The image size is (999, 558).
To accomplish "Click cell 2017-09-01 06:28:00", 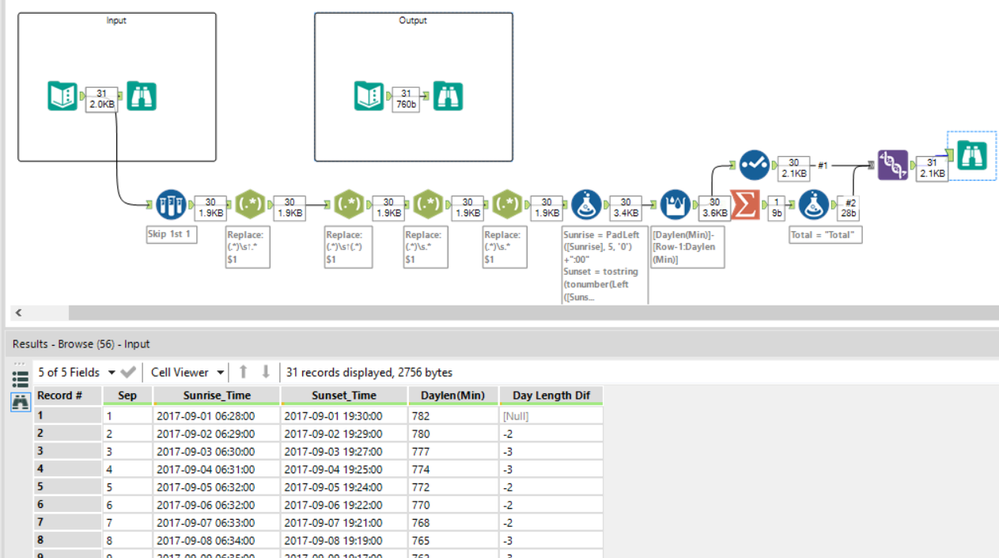I will tap(217, 416).
